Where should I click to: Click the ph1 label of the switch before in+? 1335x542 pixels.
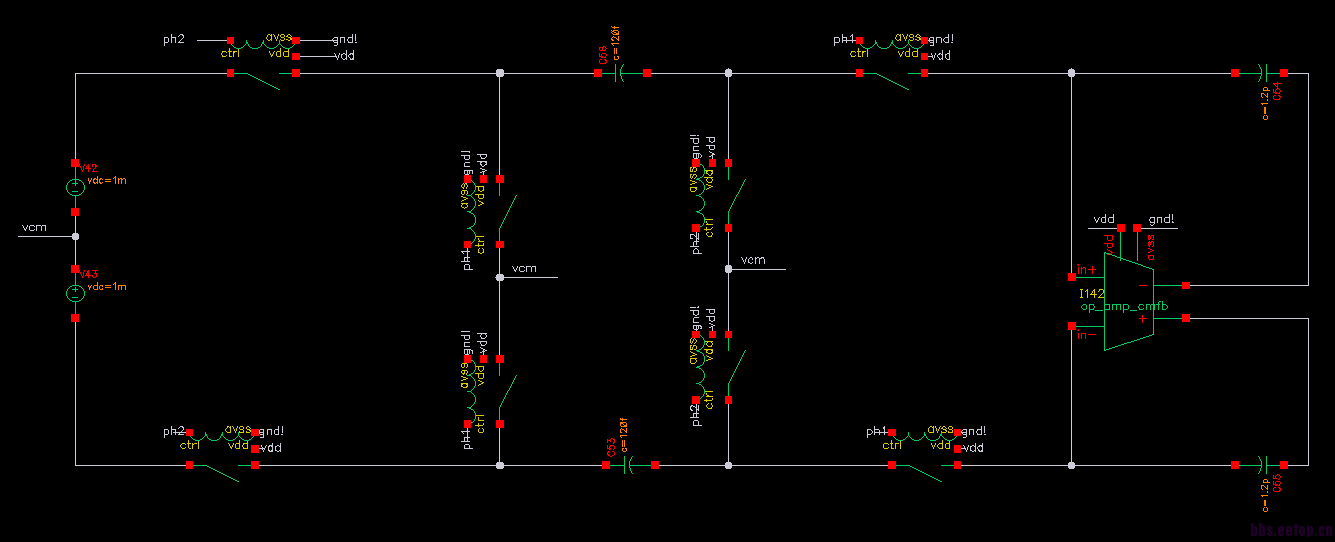[x=844, y=39]
